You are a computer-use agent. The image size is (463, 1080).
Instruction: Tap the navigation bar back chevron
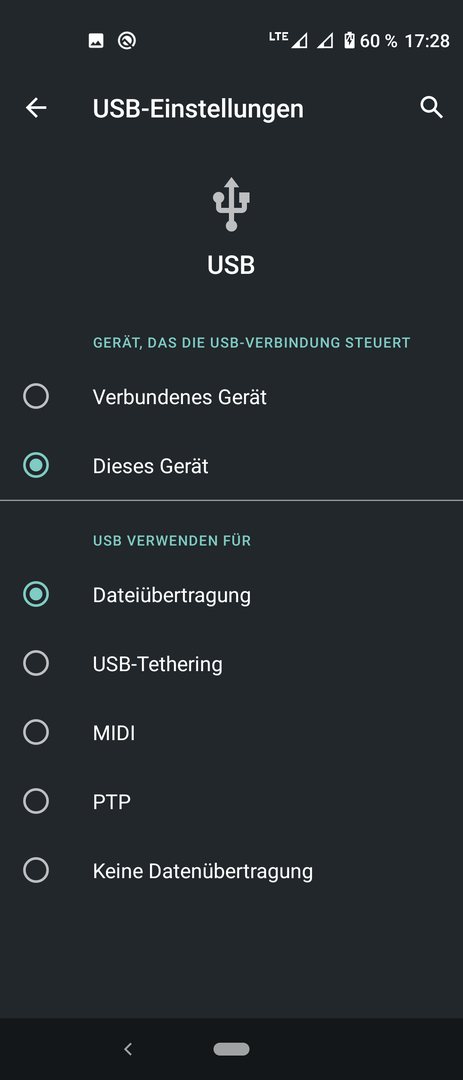tap(127, 1049)
